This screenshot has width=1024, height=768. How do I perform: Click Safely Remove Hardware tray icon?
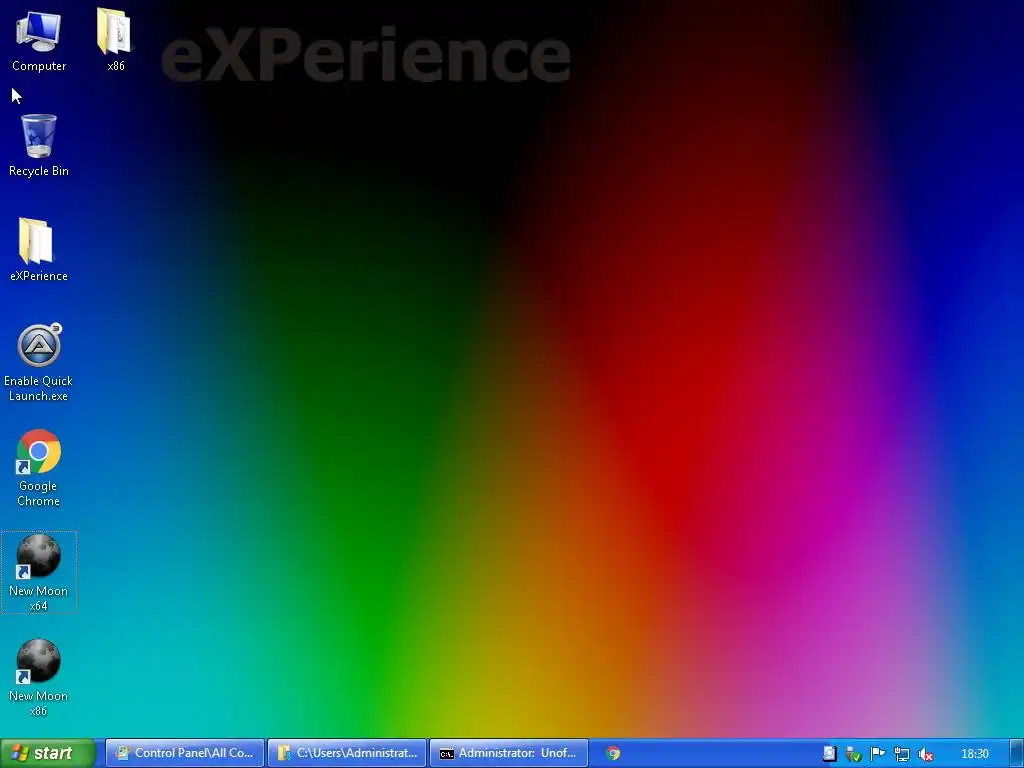(x=854, y=754)
